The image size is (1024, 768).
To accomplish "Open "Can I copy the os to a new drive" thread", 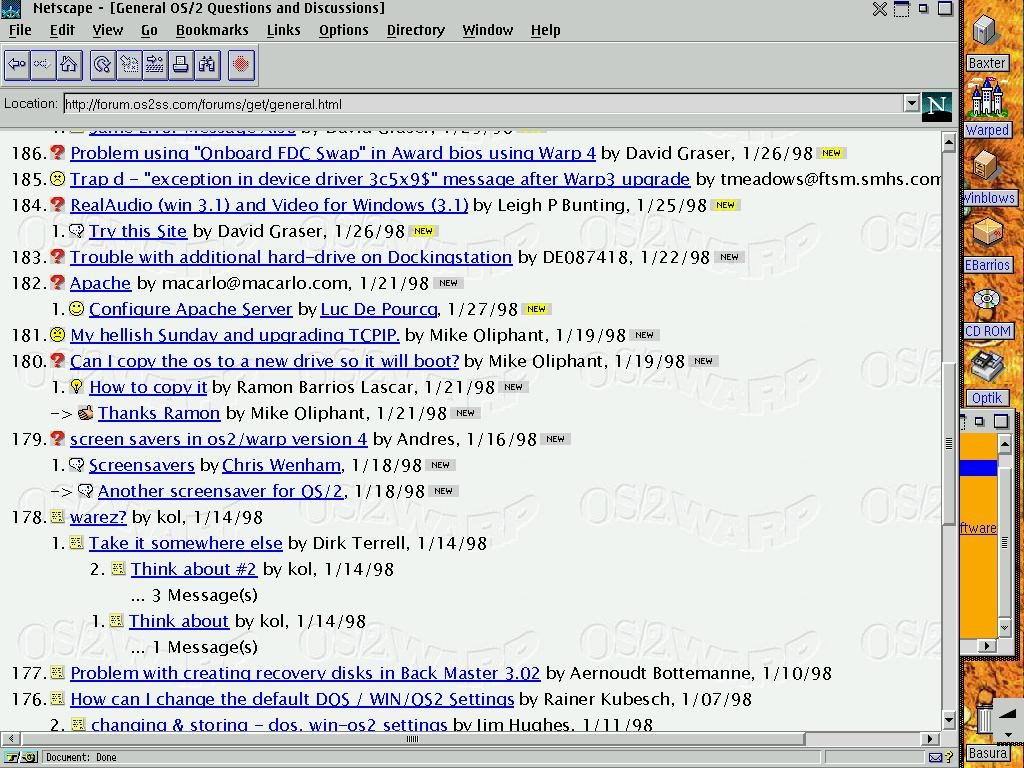I will coord(264,361).
